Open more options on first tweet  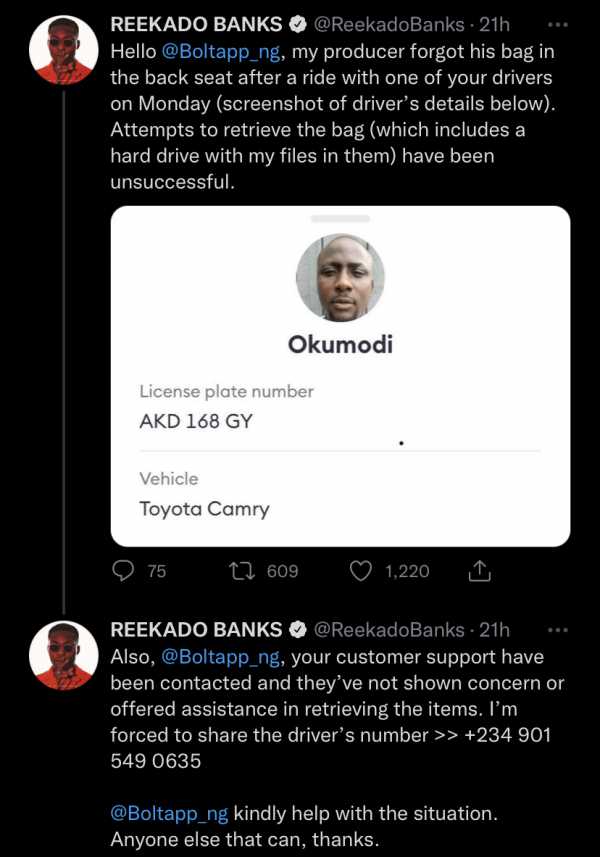[x=559, y=24]
